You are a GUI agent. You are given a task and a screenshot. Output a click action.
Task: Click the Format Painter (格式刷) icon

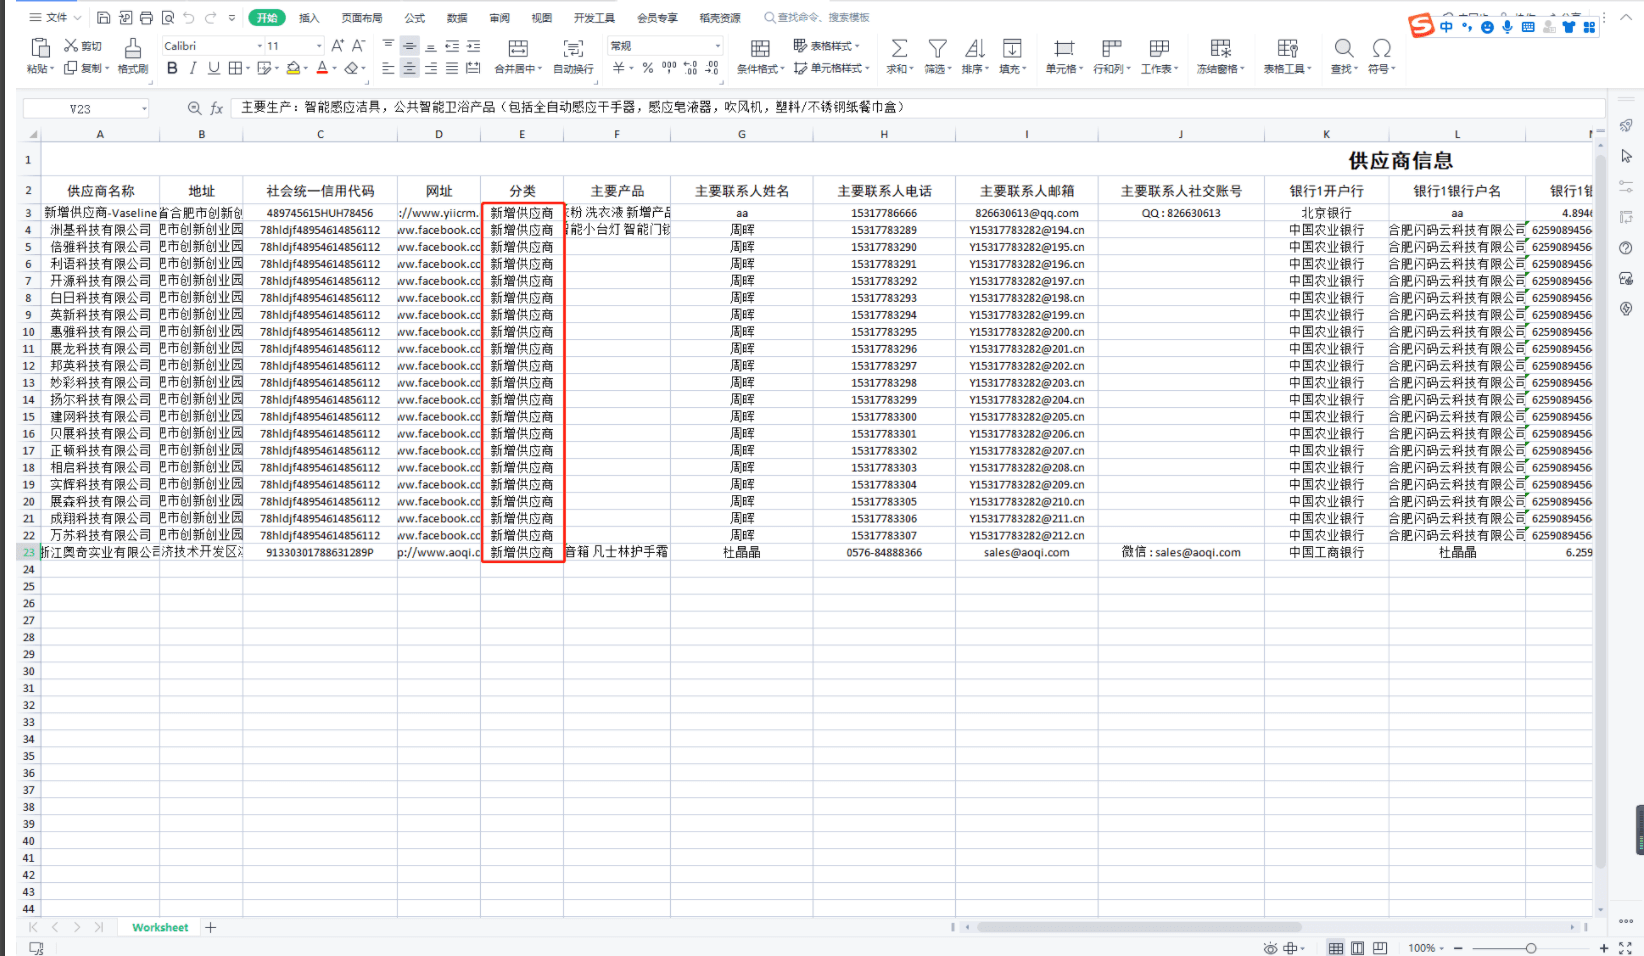tap(132, 48)
